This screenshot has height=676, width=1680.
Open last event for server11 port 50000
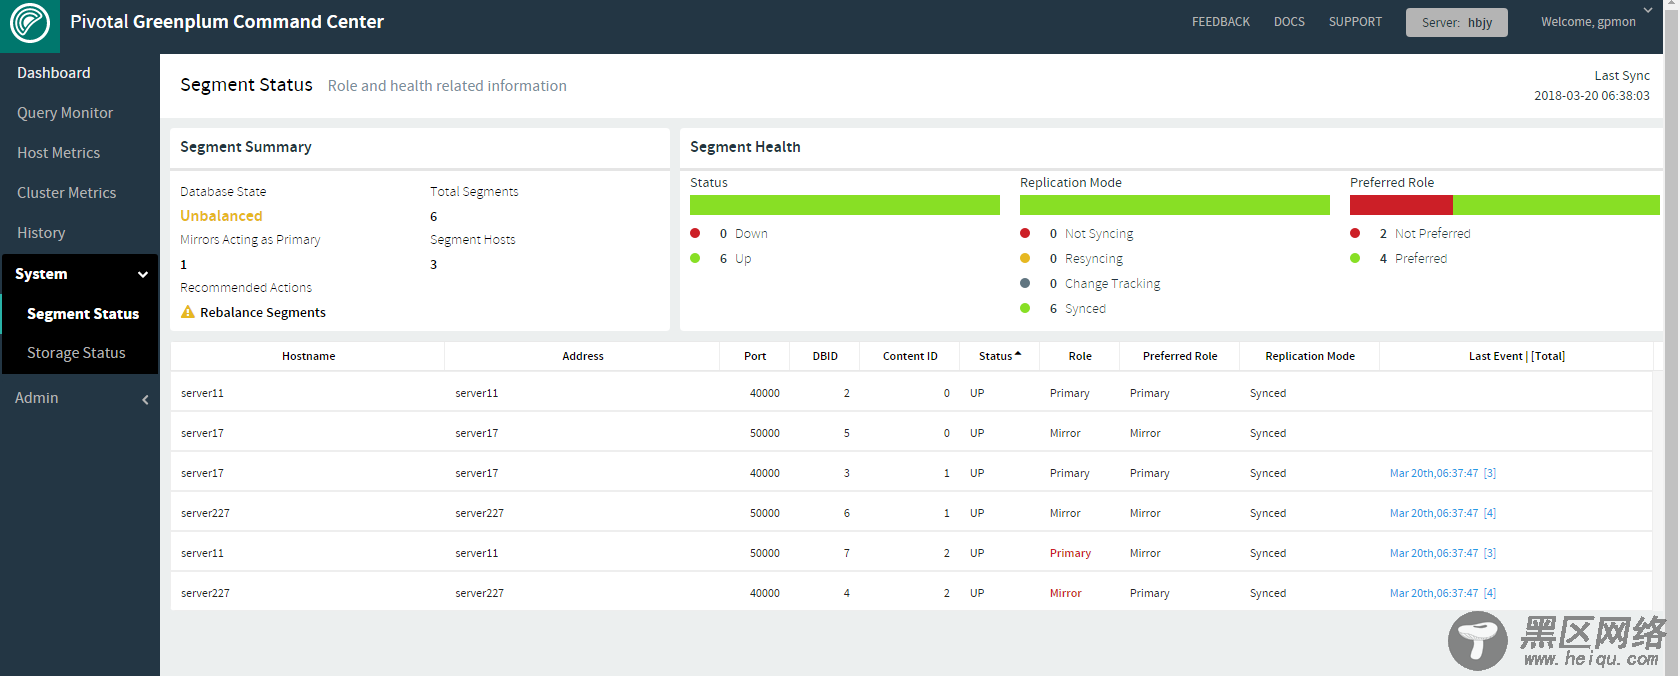coord(1443,553)
